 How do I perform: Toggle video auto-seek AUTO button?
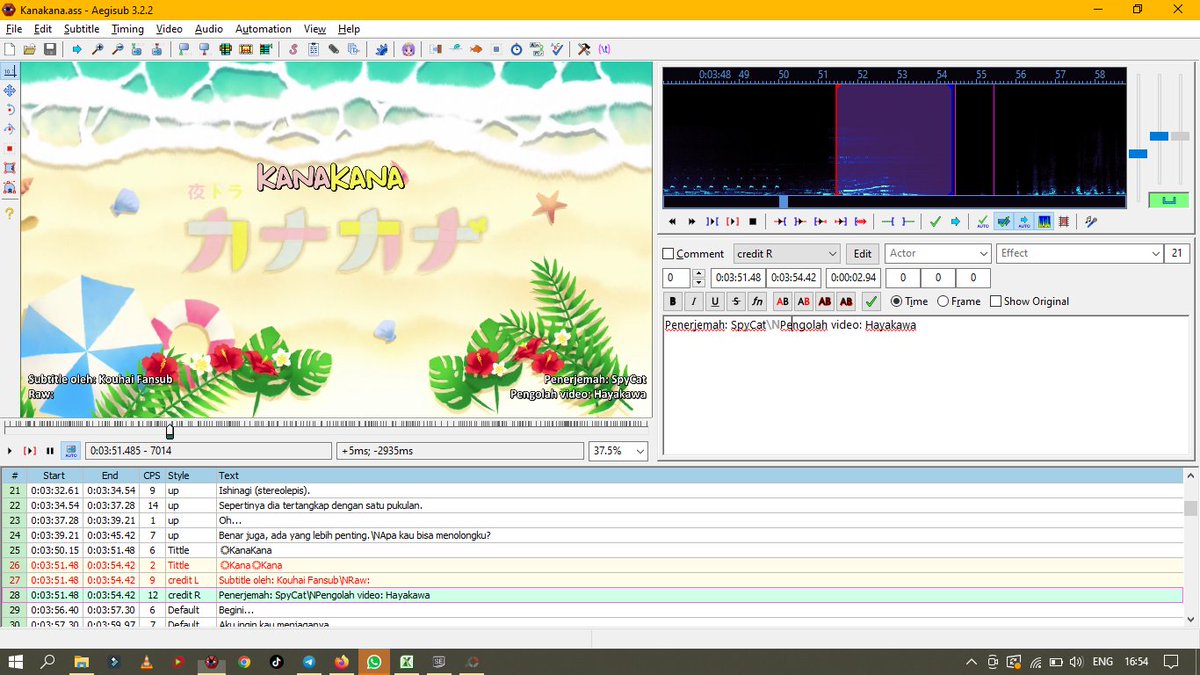coord(71,451)
